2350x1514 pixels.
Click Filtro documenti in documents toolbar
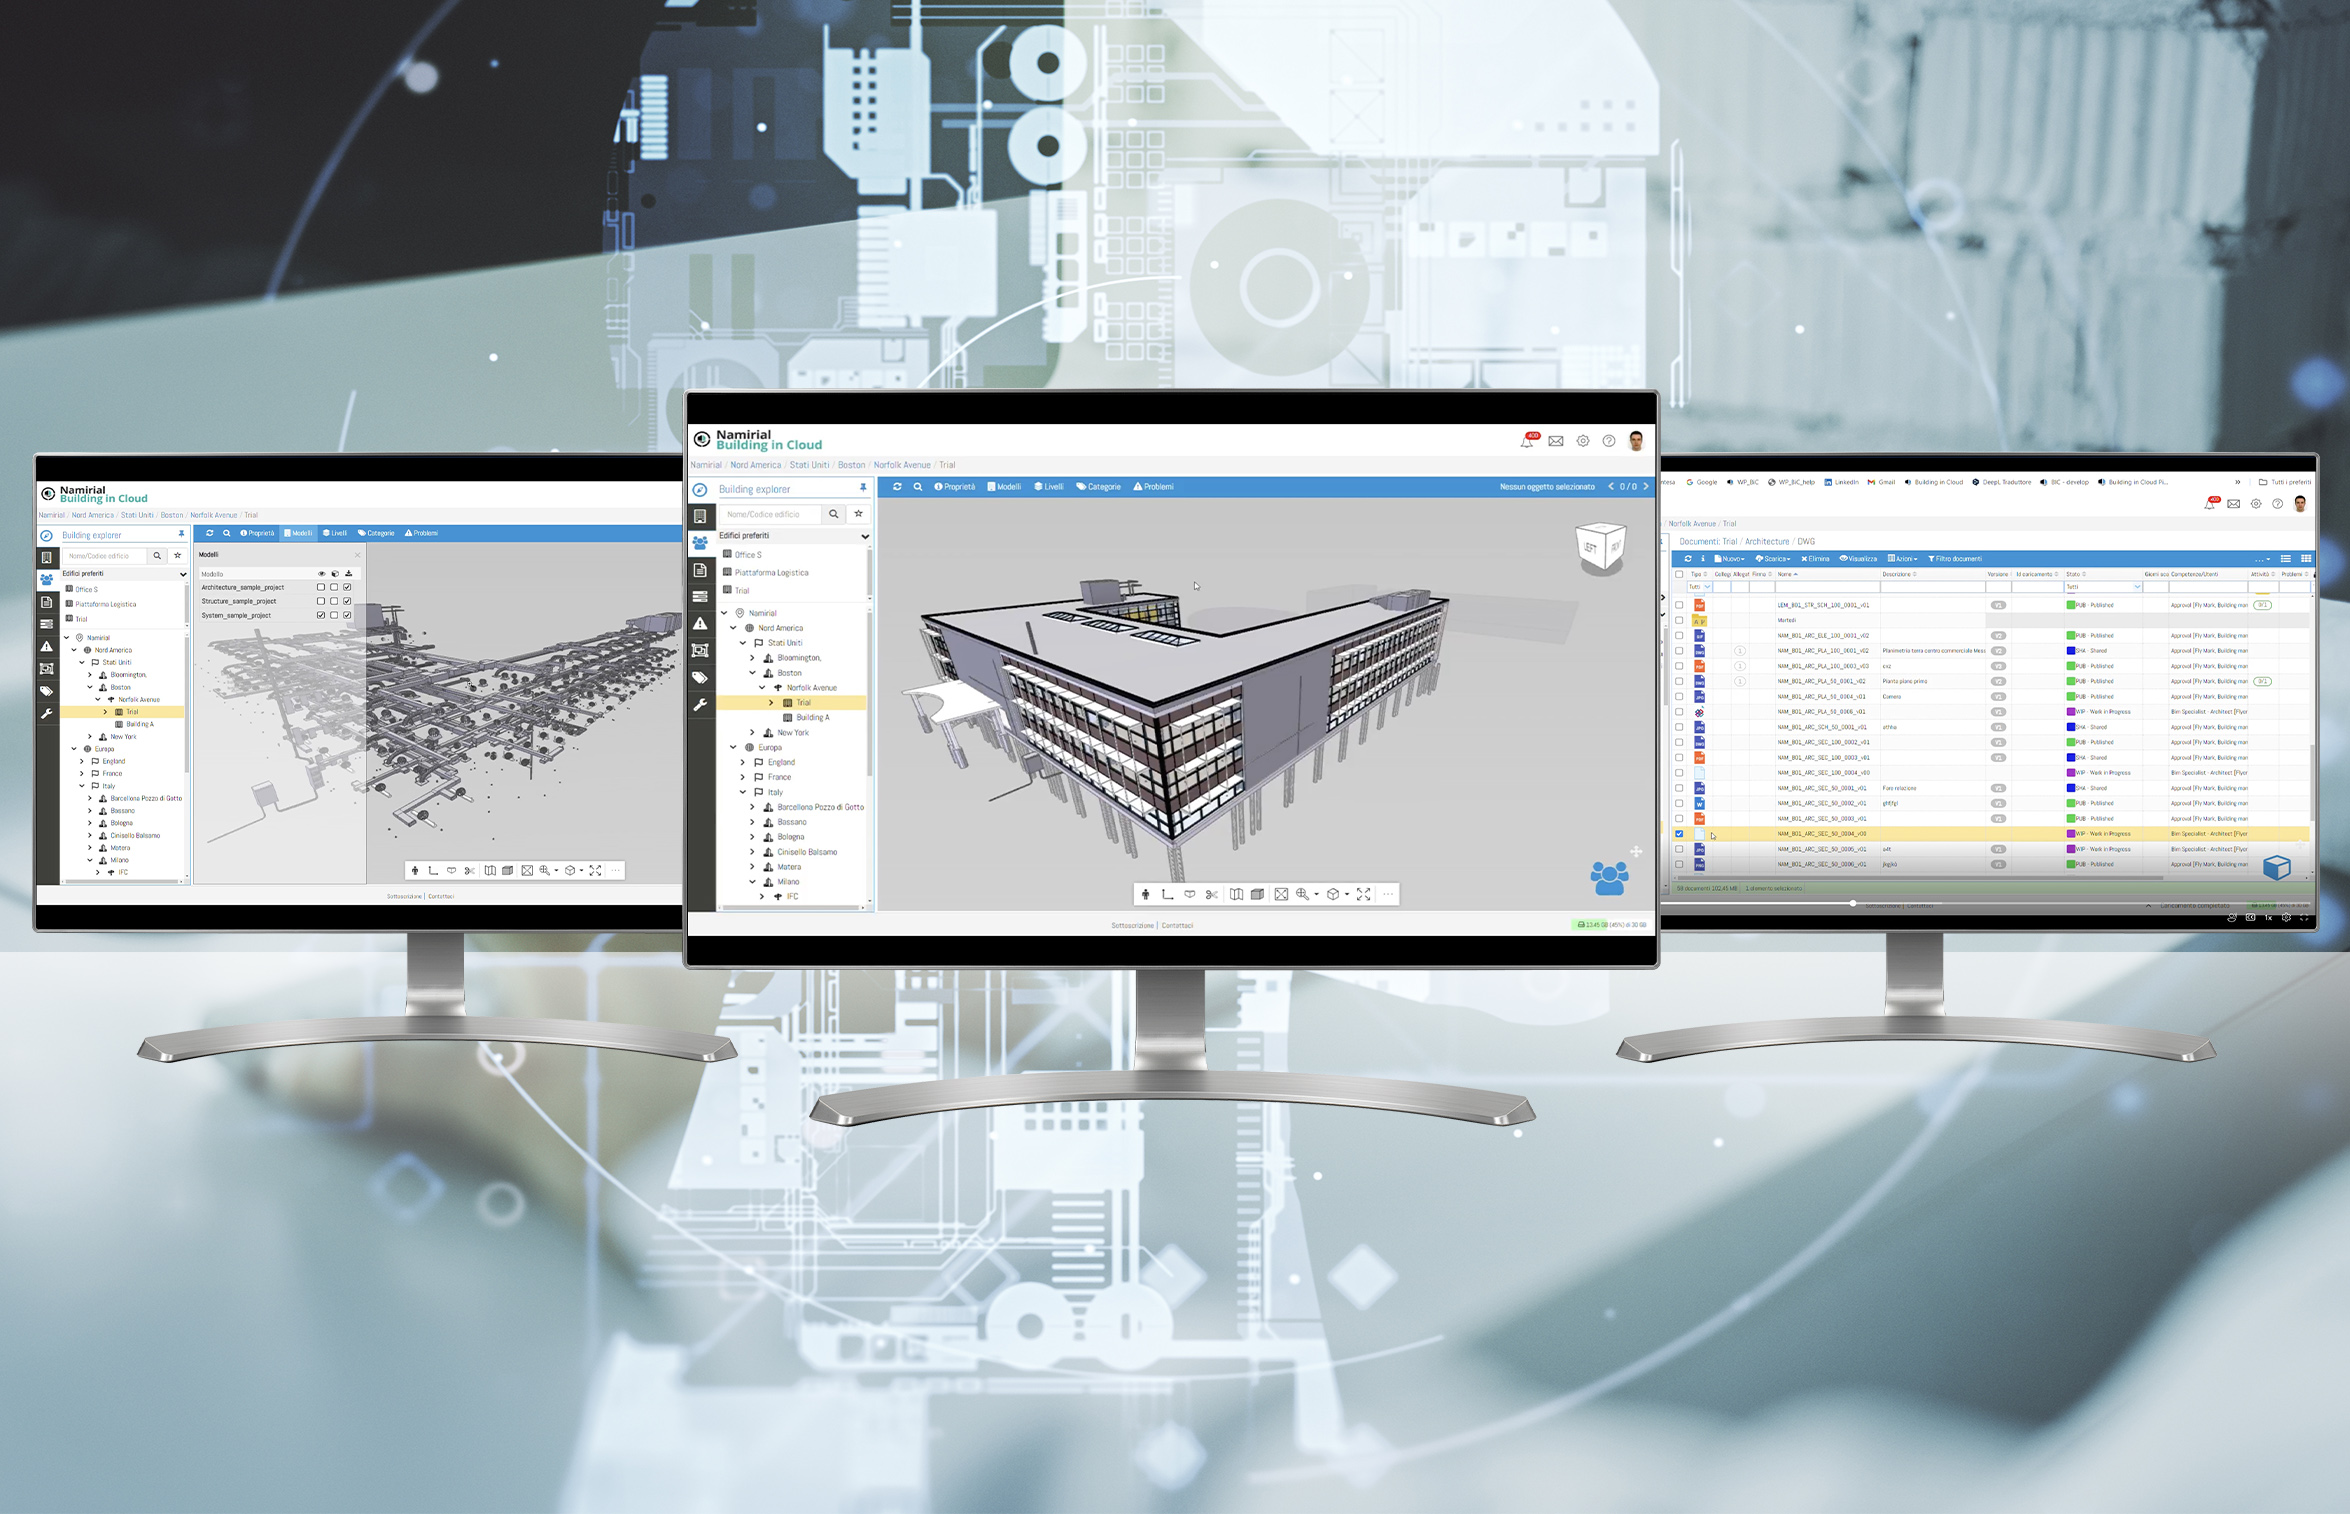click(1955, 559)
